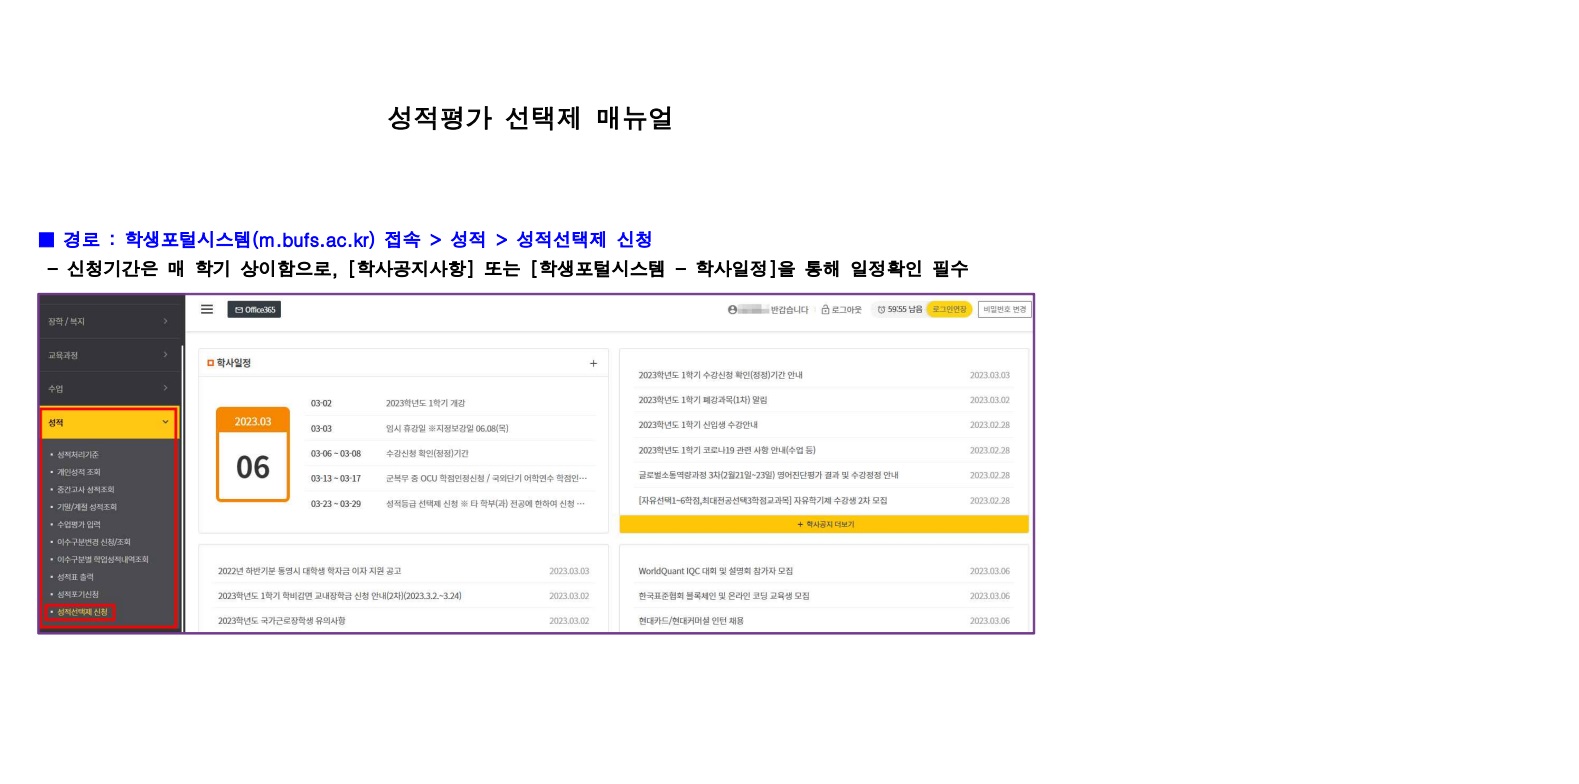Screen dimensions: 1579x784
Task: Click the 2023.03 calendar date widget
Action: (253, 454)
